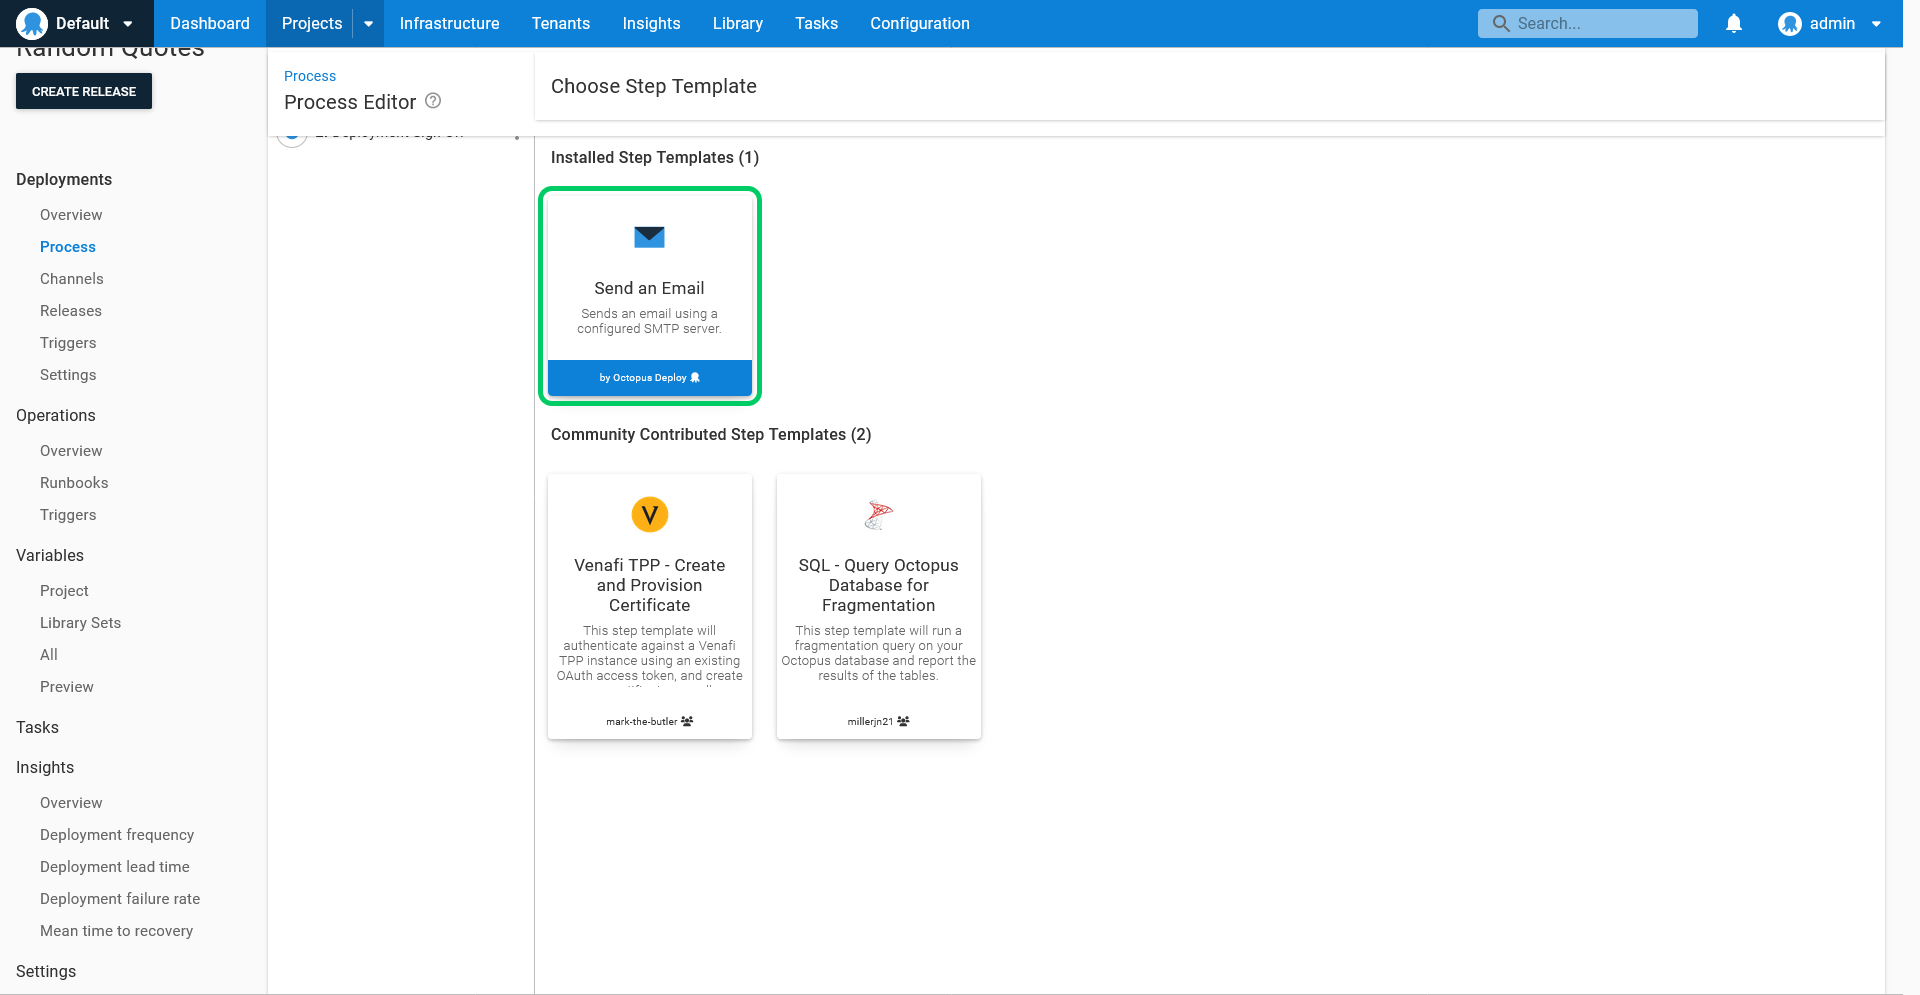Viewport: 1920px width, 995px height.
Task: Open the Library menu item
Action: (x=738, y=23)
